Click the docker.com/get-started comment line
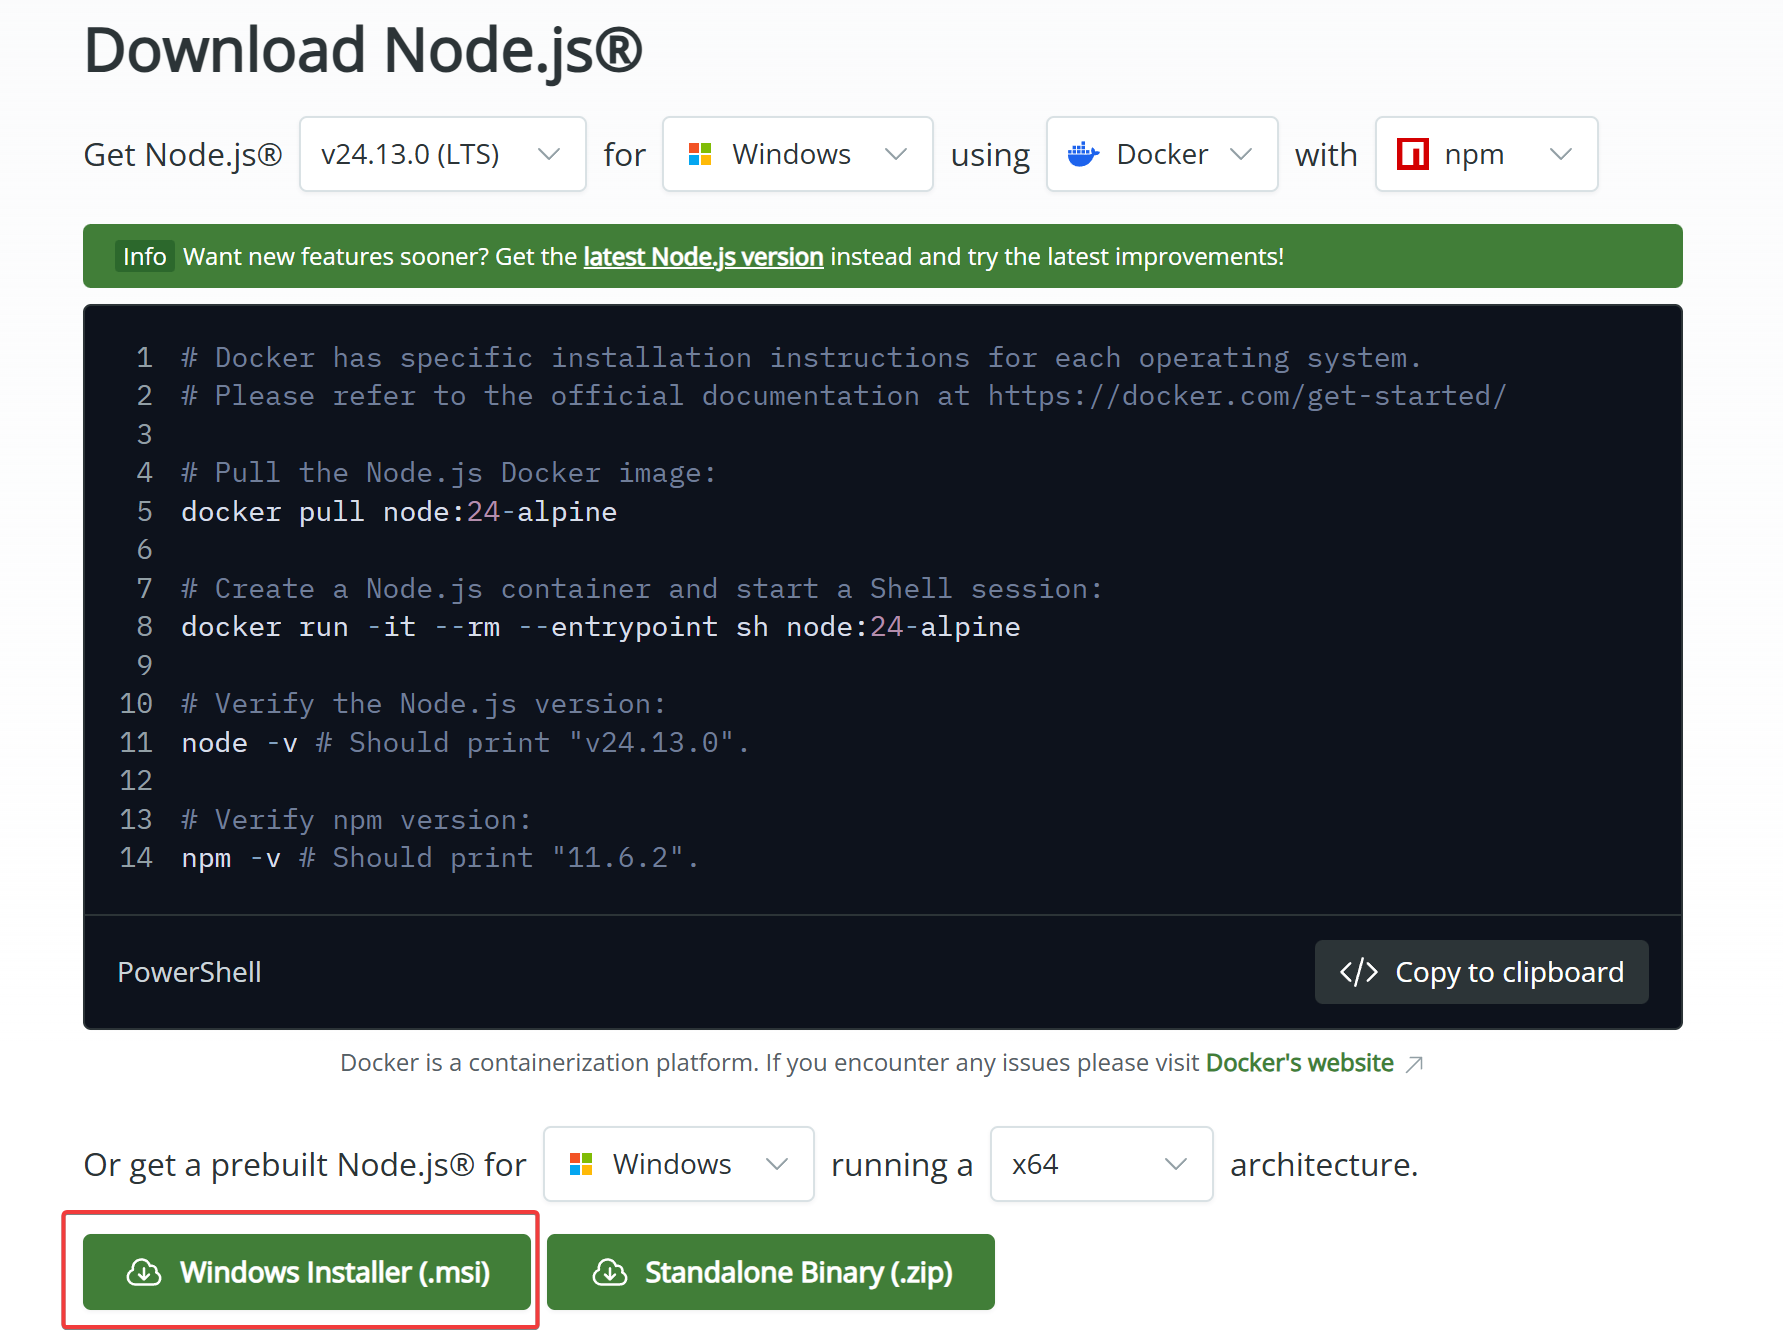1783x1339 pixels. tap(844, 396)
